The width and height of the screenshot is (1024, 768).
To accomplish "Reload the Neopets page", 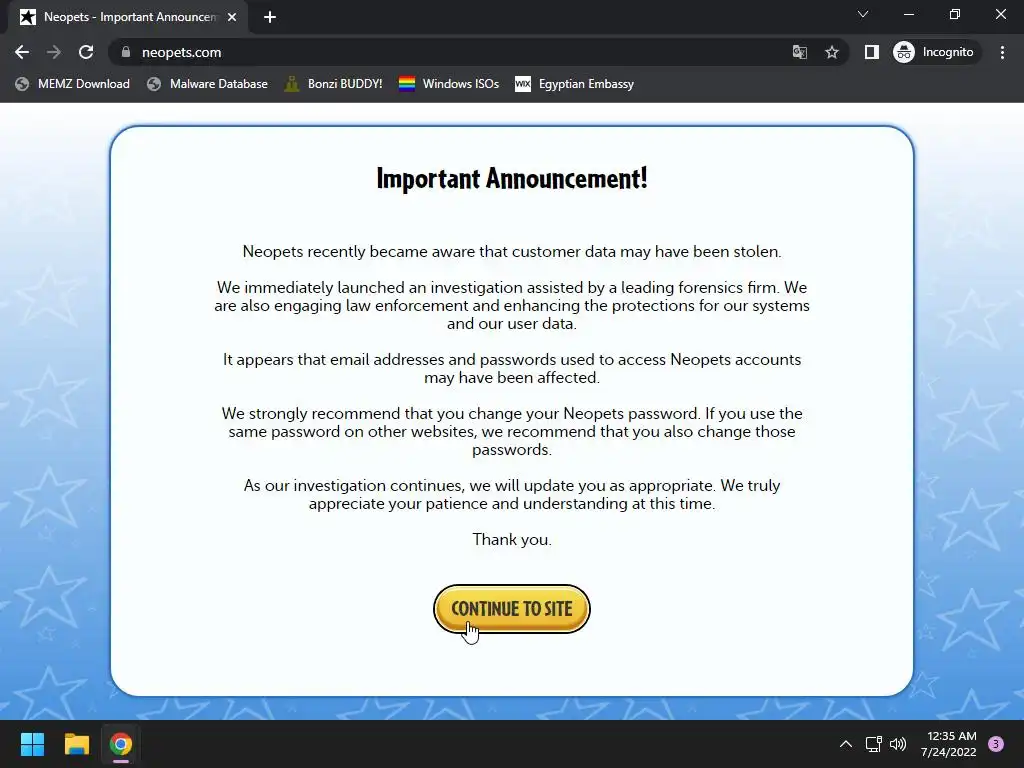I will (x=86, y=52).
